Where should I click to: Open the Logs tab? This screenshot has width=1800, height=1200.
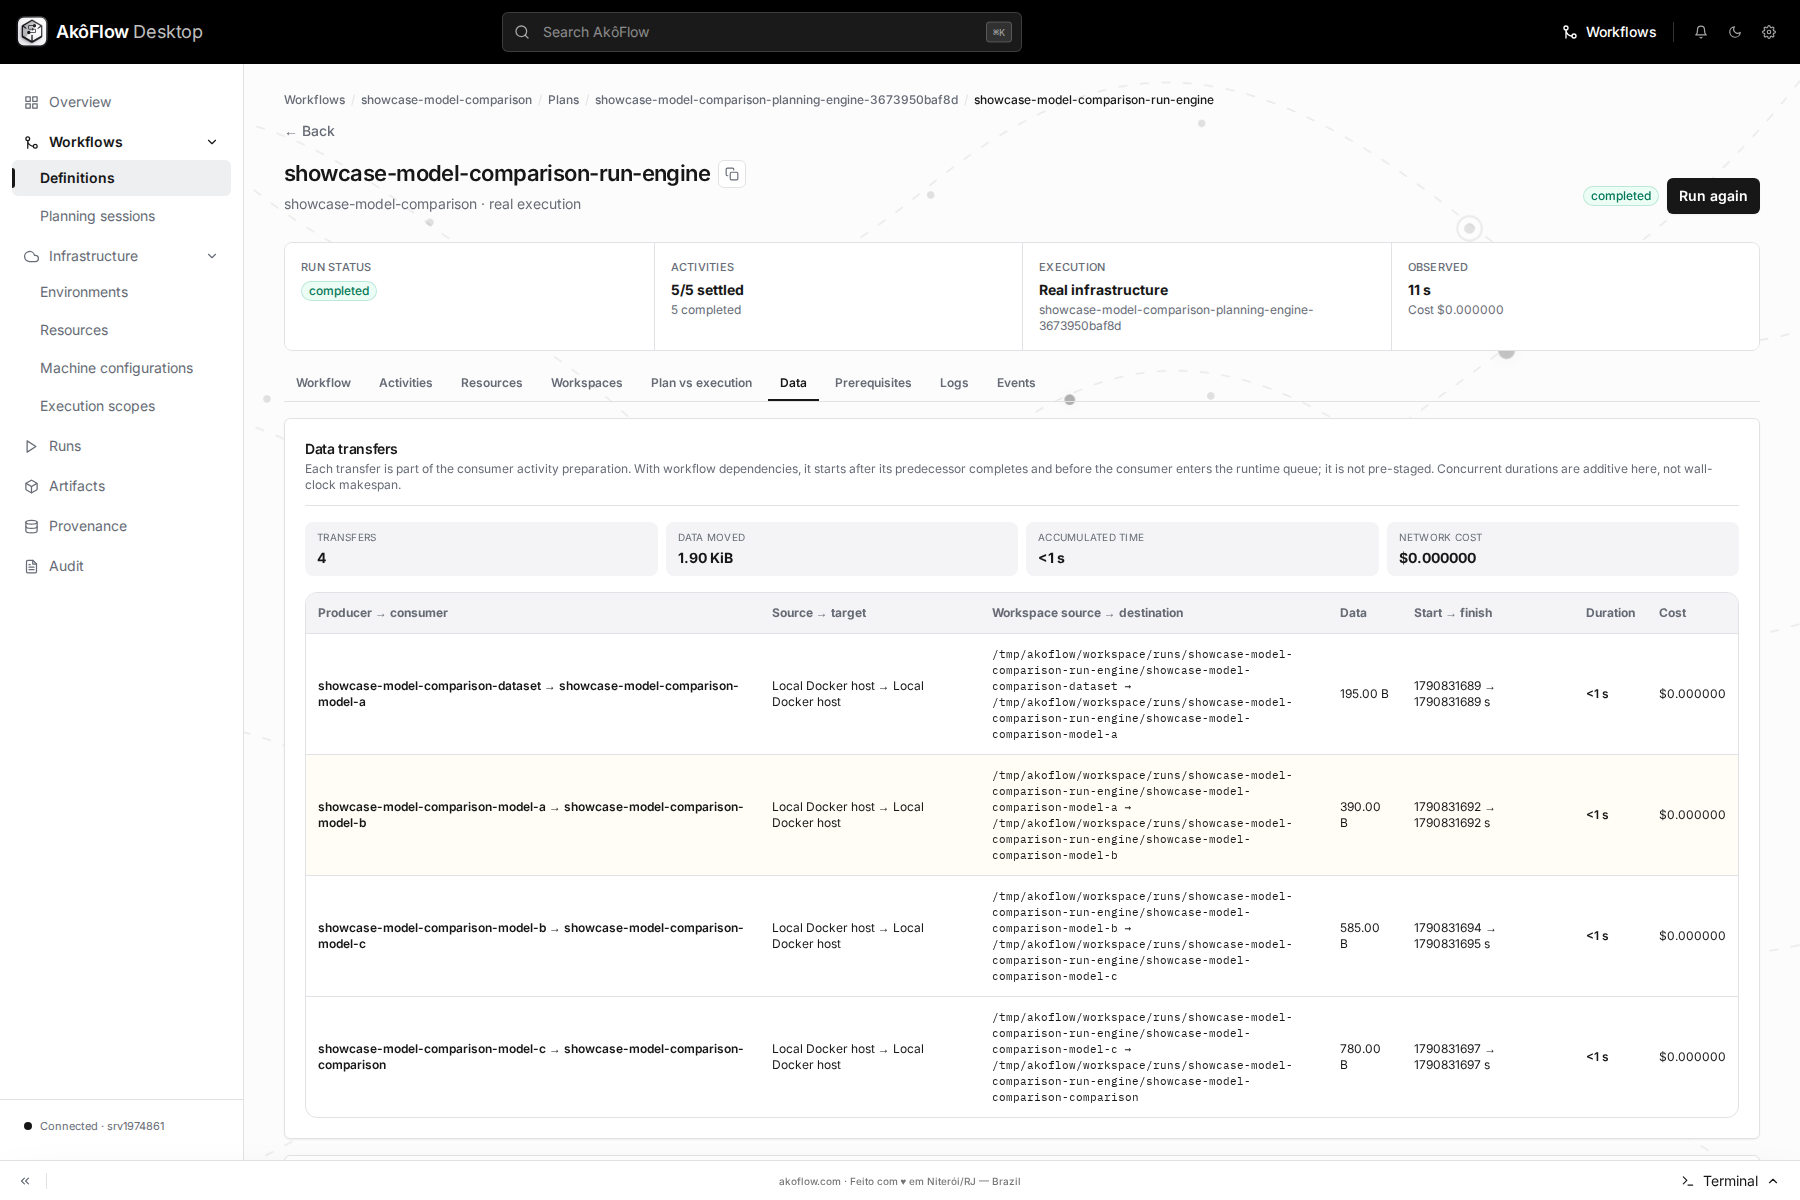tap(954, 383)
